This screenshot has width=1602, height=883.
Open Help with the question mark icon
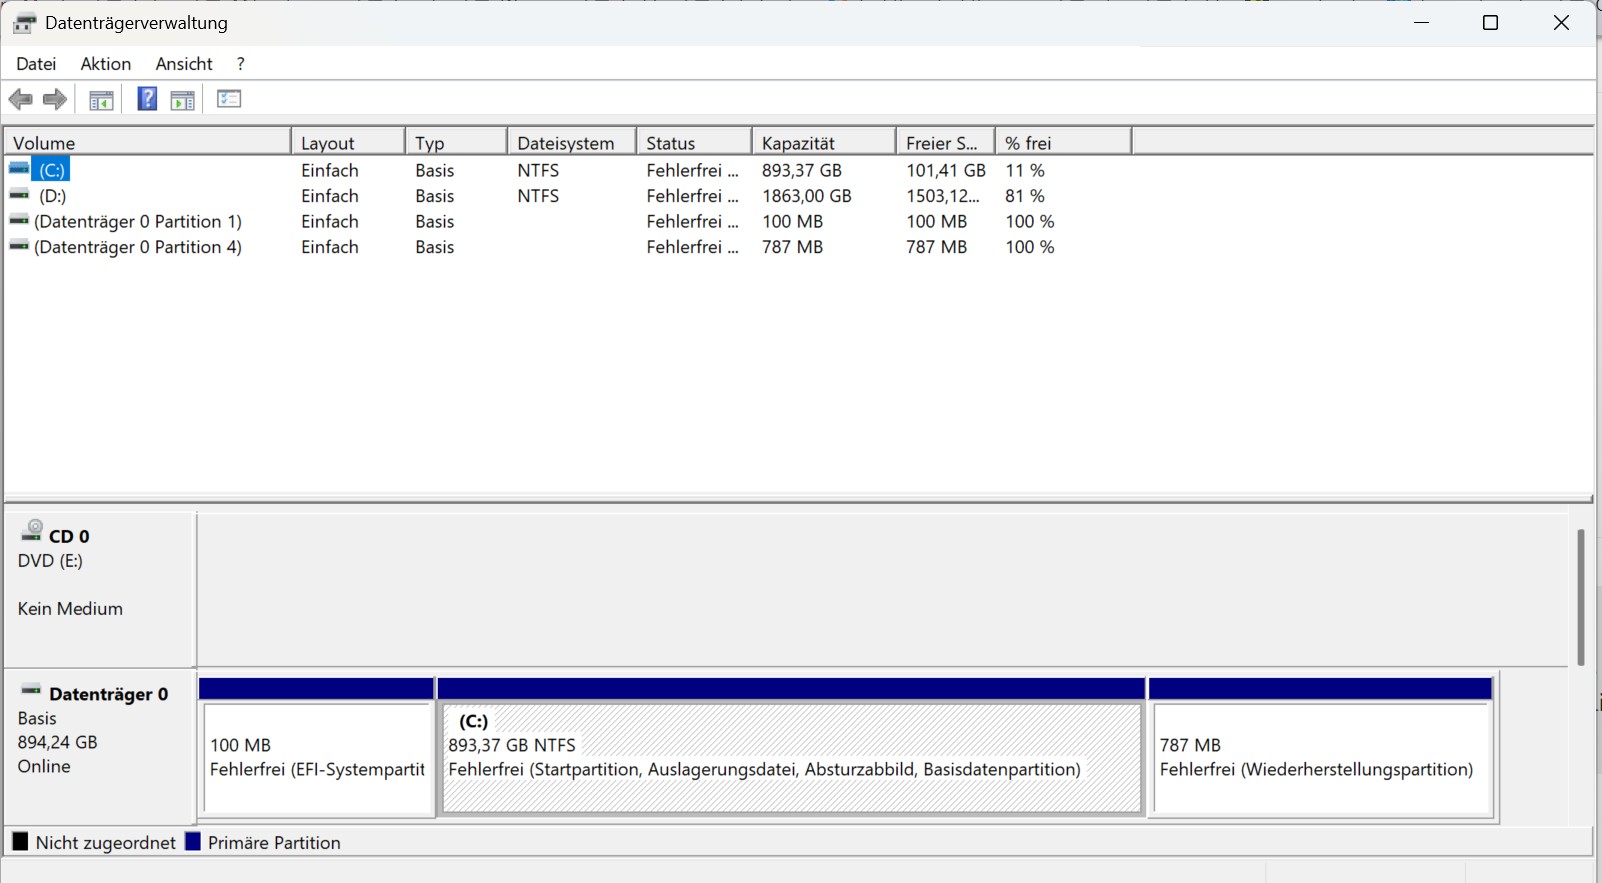[x=147, y=99]
